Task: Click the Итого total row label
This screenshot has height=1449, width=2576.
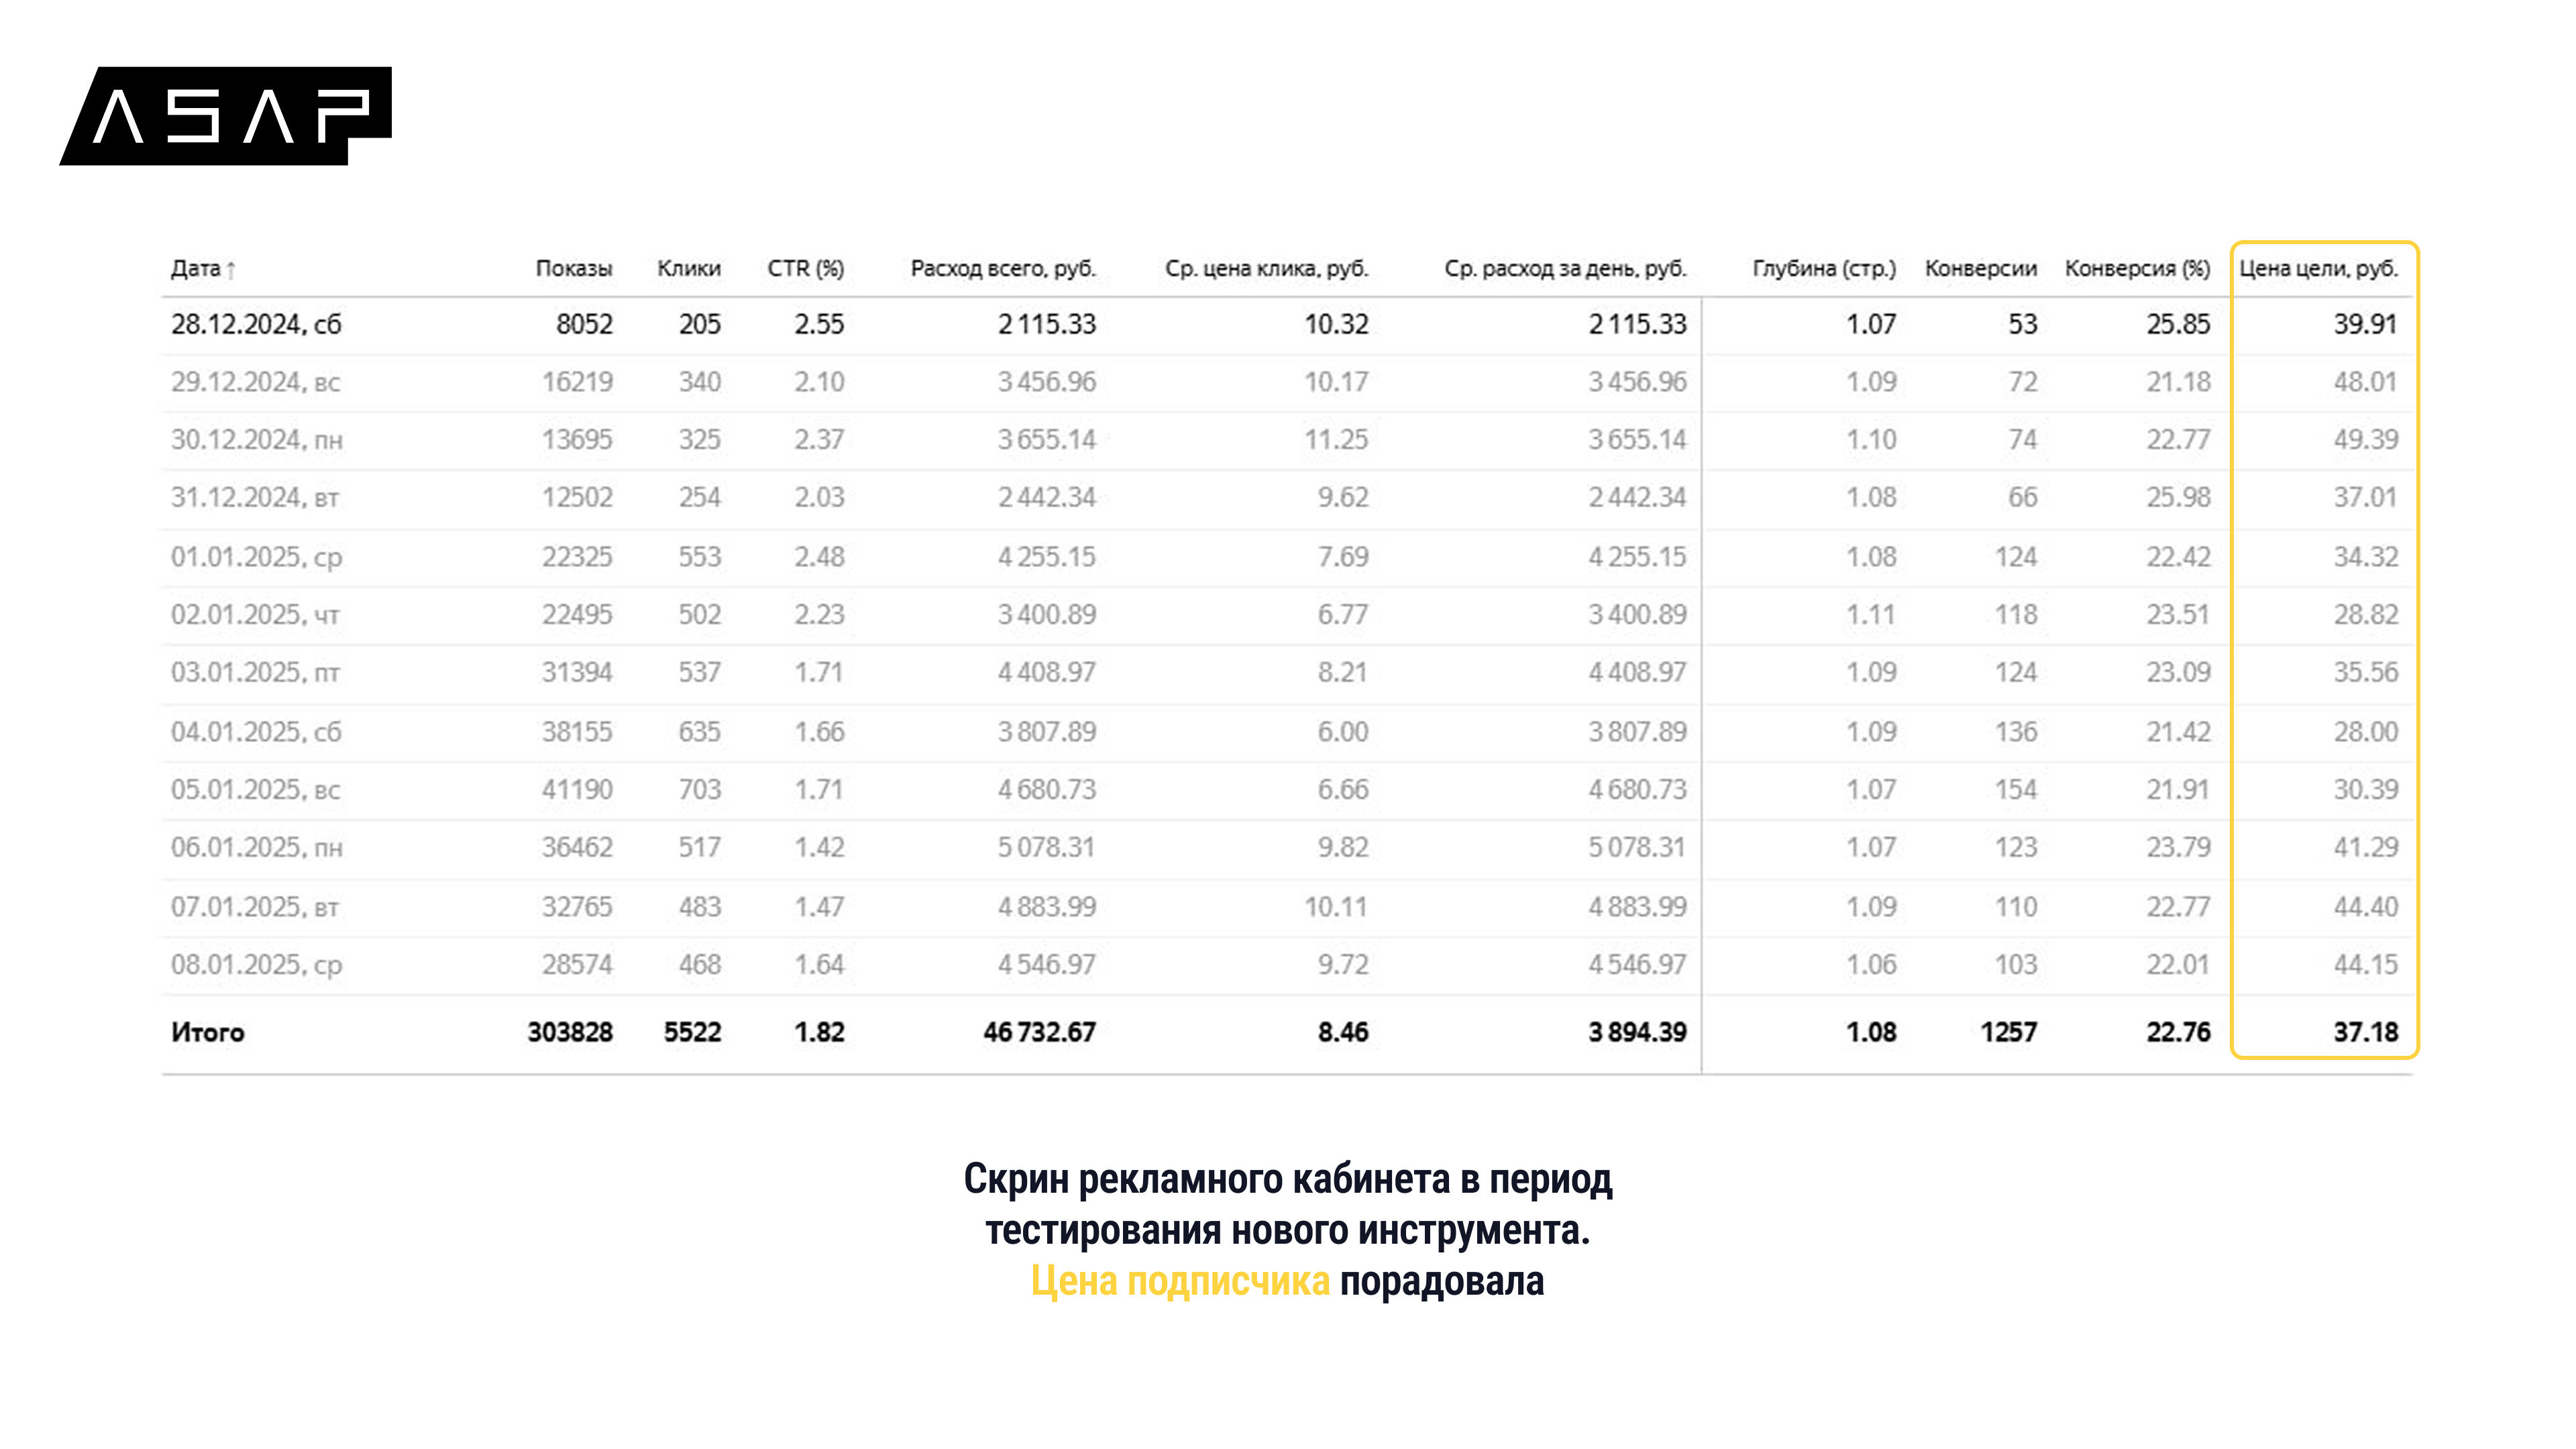Action: [208, 1032]
